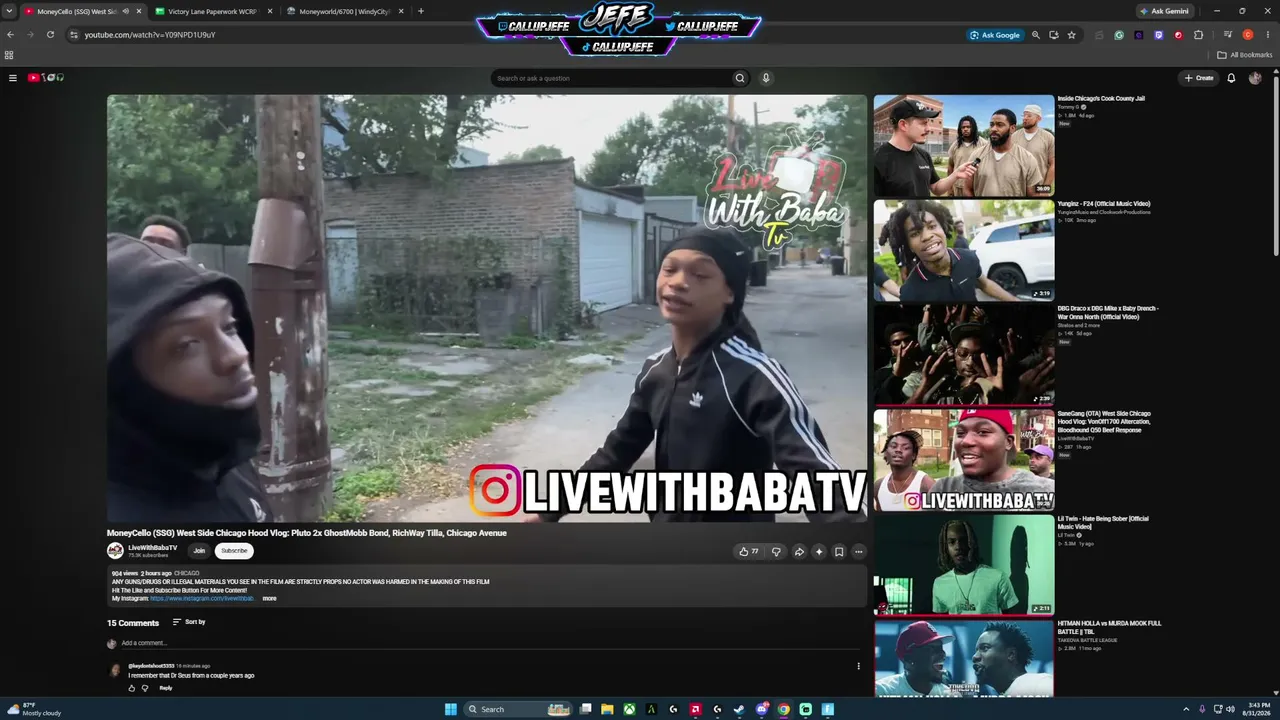Like the Dr Seus comment
Image resolution: width=1280 pixels, height=720 pixels.
131,688
